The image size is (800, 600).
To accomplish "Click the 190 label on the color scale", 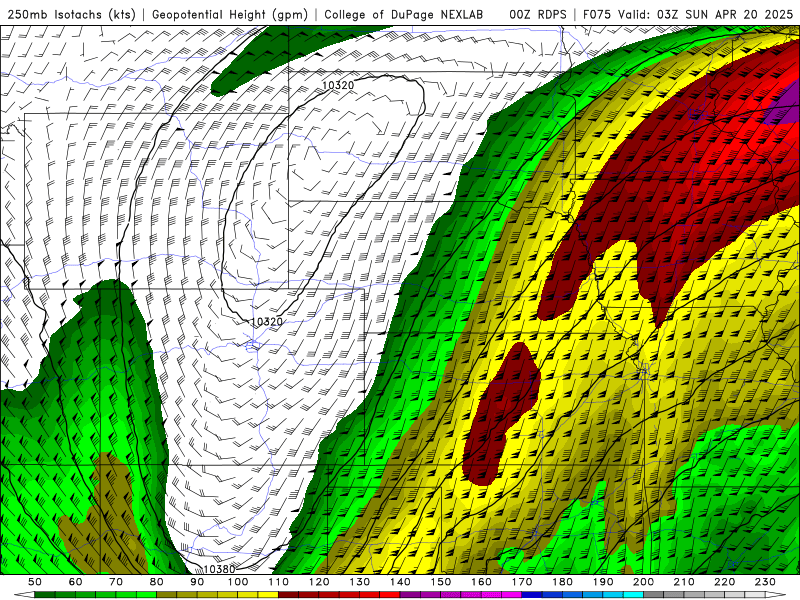I will [x=603, y=582].
